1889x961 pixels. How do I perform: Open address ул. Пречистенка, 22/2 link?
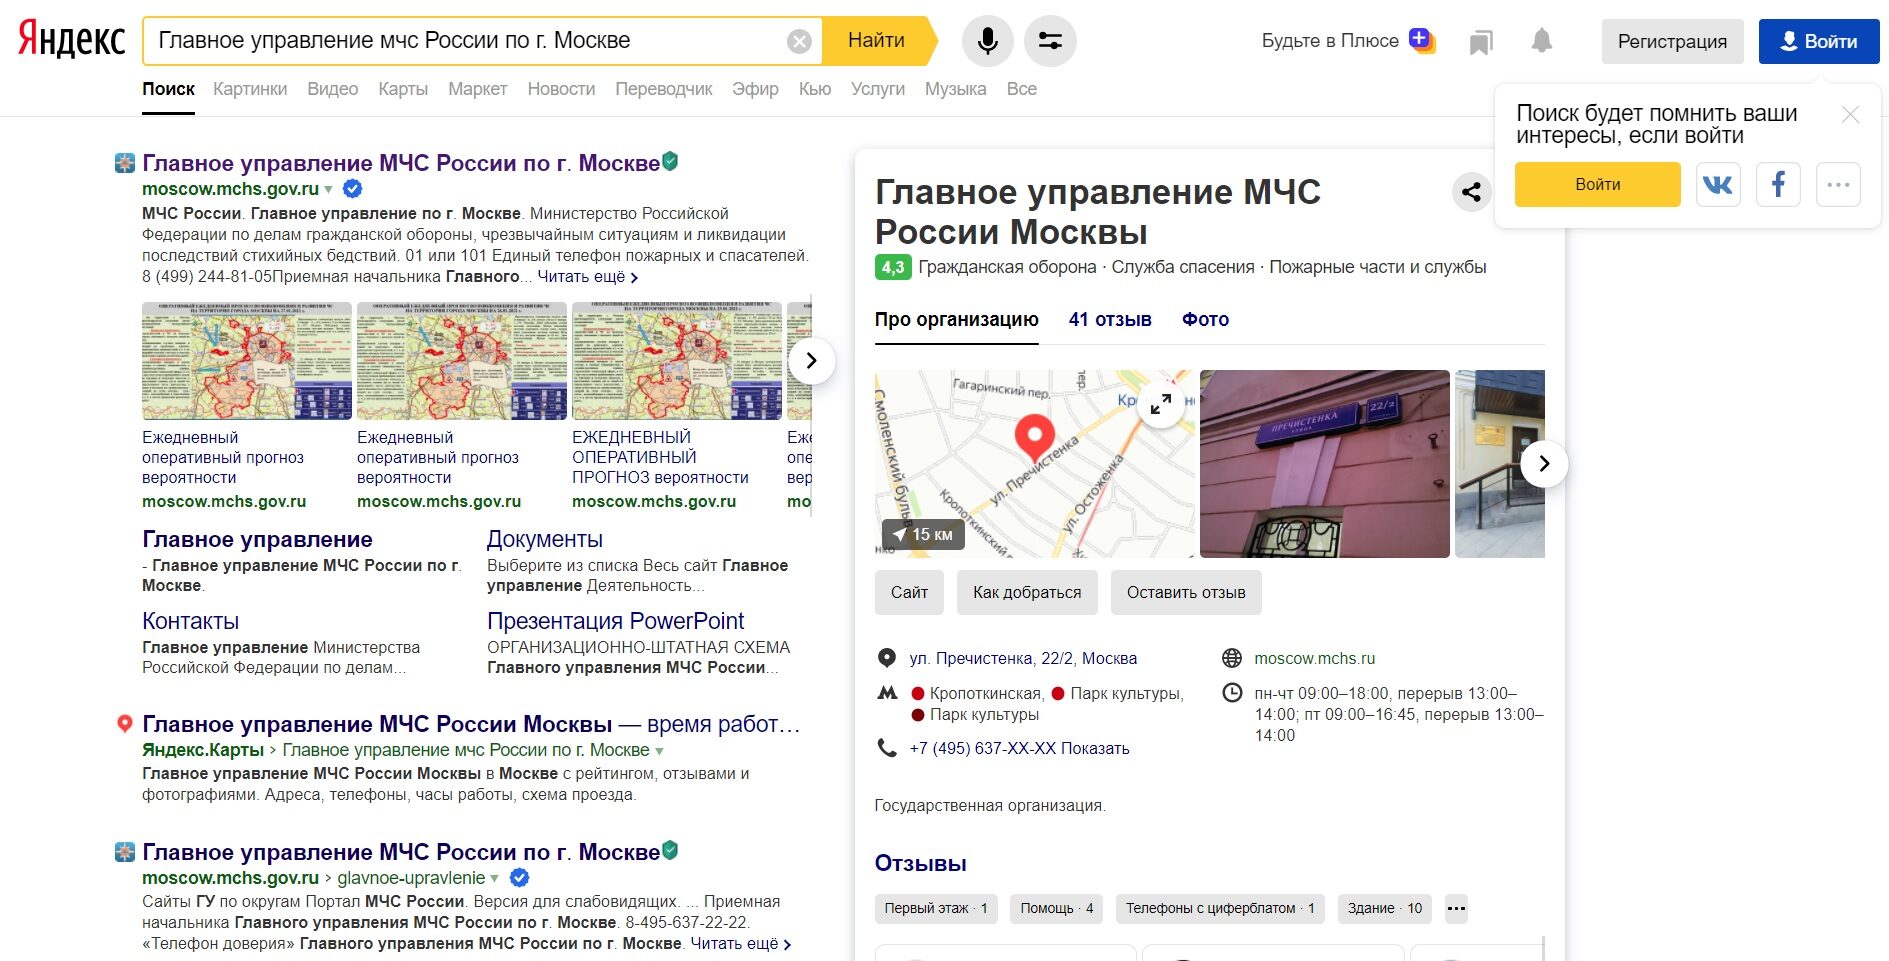[1023, 658]
